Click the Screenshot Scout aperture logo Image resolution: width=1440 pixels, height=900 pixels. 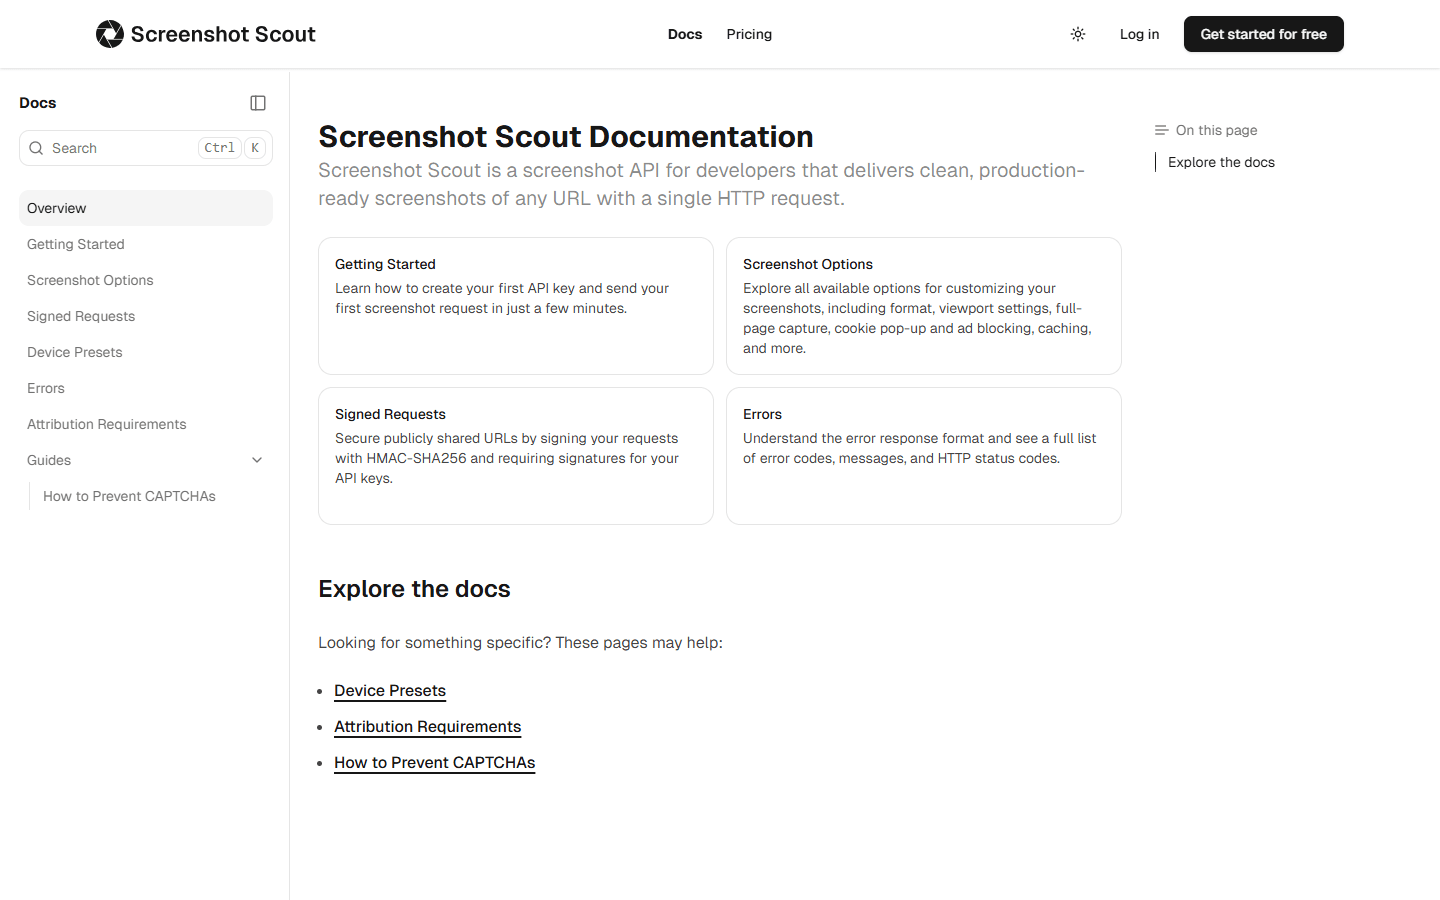tap(109, 33)
